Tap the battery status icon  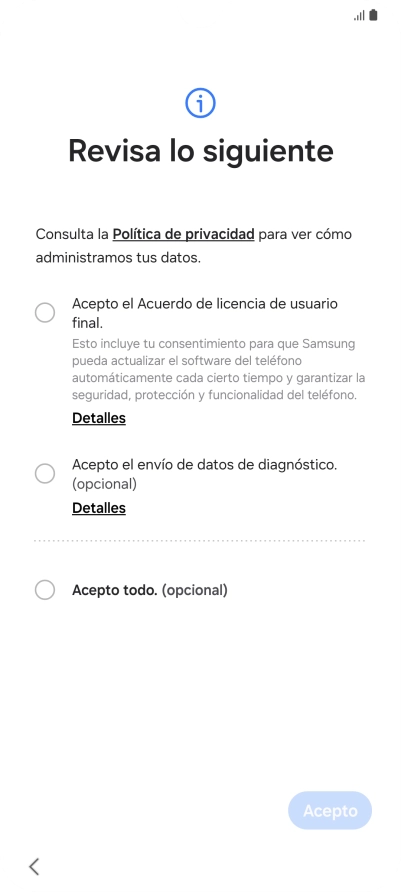click(x=373, y=15)
